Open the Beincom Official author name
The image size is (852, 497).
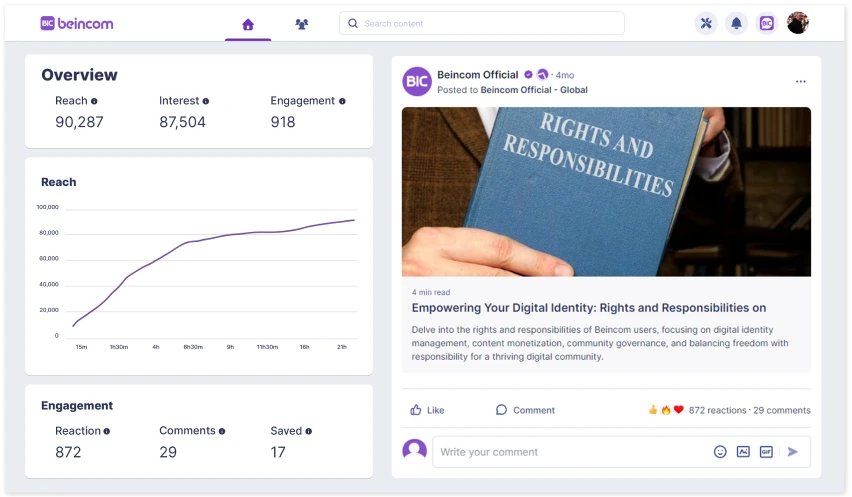(x=478, y=75)
